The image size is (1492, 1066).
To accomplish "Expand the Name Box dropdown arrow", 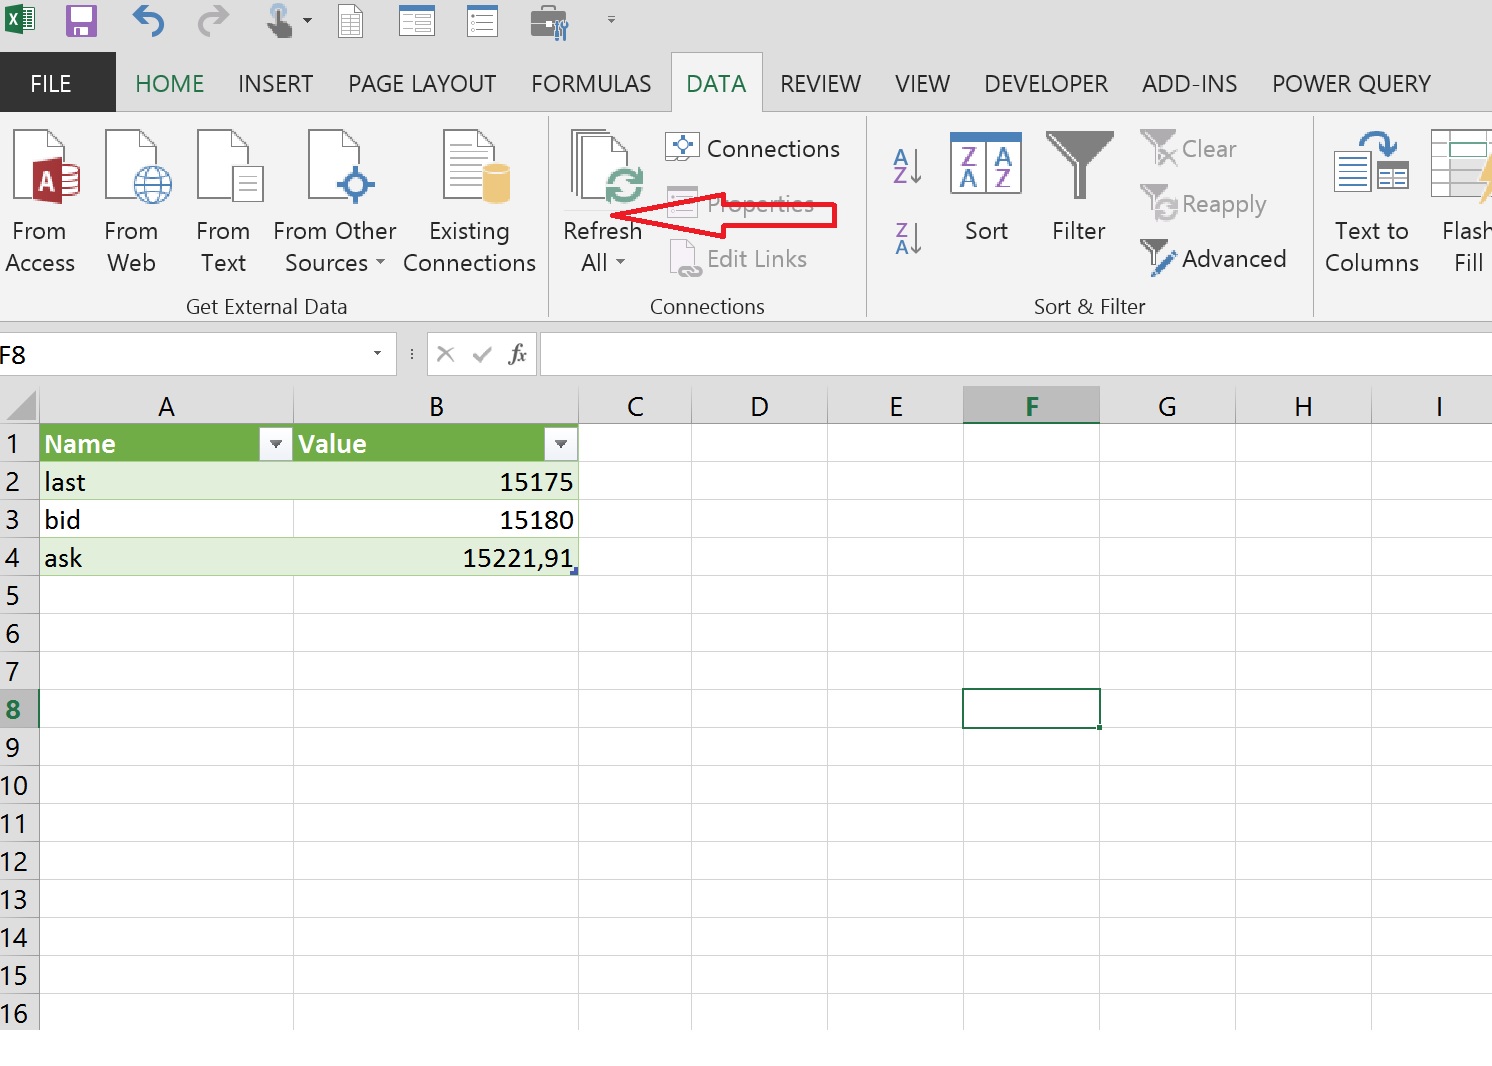I will tap(377, 353).
